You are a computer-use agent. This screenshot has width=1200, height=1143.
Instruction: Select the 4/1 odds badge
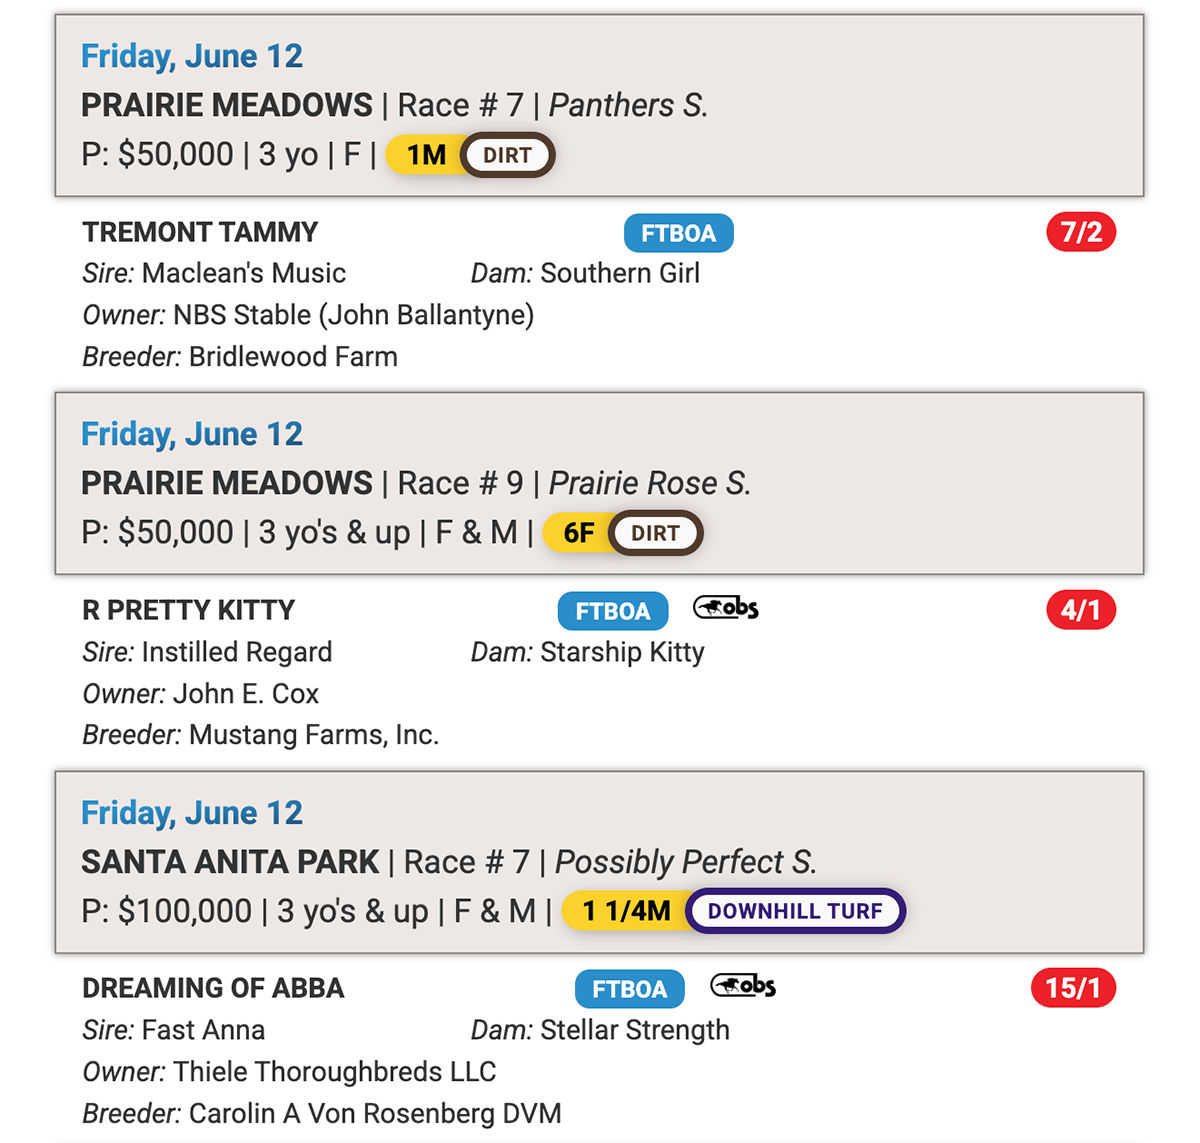(1081, 610)
